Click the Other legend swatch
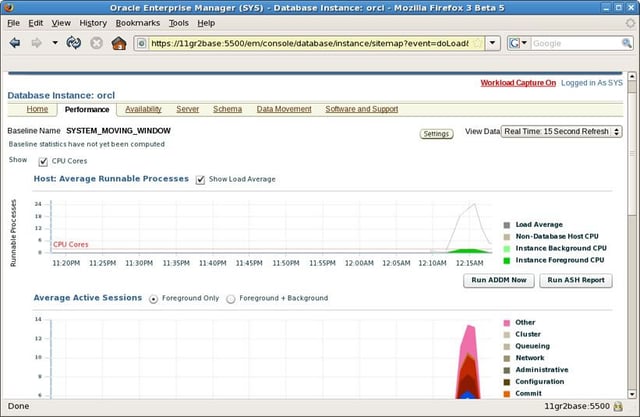Image resolution: width=640 pixels, height=417 pixels. click(x=507, y=323)
